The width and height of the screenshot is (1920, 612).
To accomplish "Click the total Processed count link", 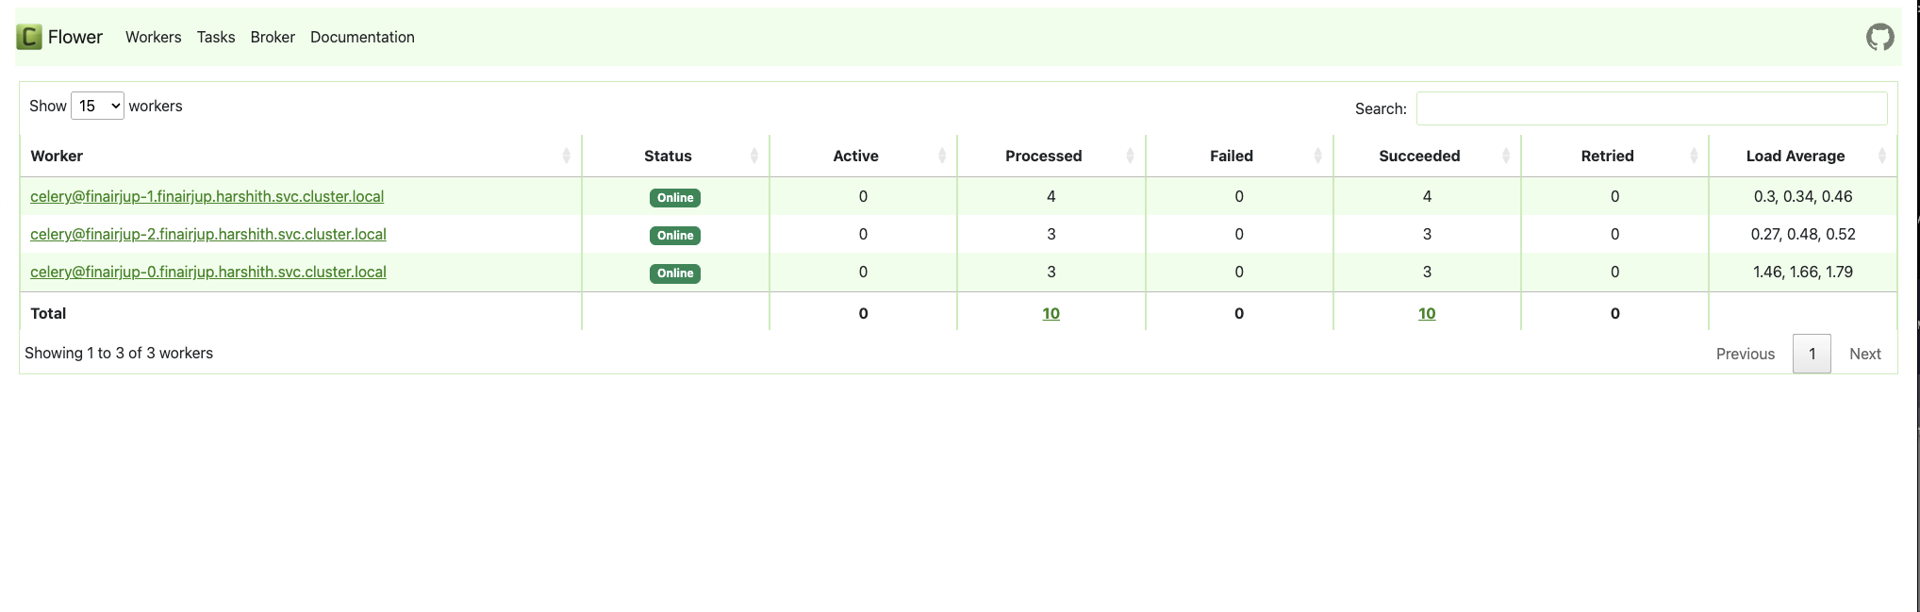I will pos(1050,314).
